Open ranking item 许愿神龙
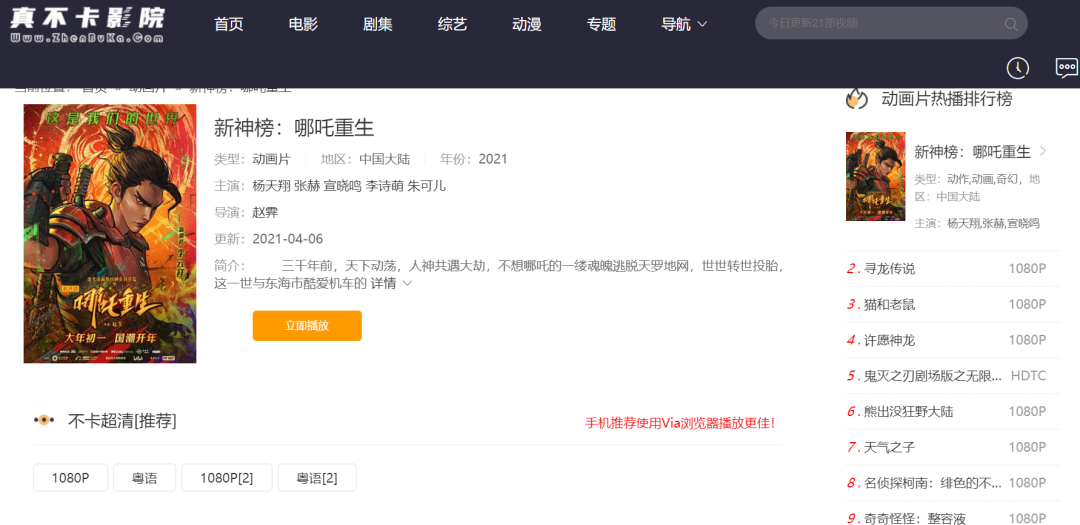The image size is (1080, 525). click(x=889, y=340)
